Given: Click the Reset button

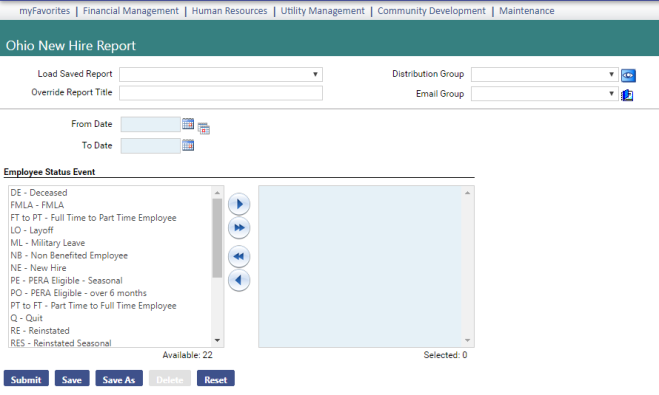Looking at the screenshot, I should (216, 379).
